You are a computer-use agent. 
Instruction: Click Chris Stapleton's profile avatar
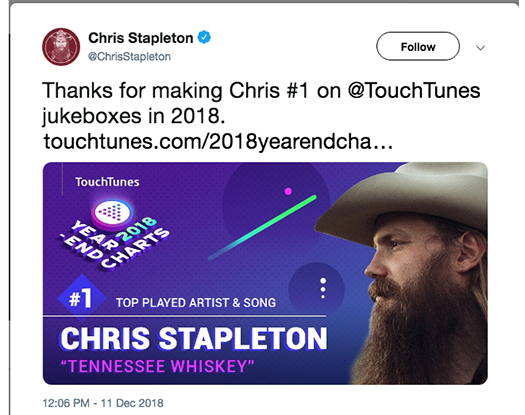click(61, 47)
